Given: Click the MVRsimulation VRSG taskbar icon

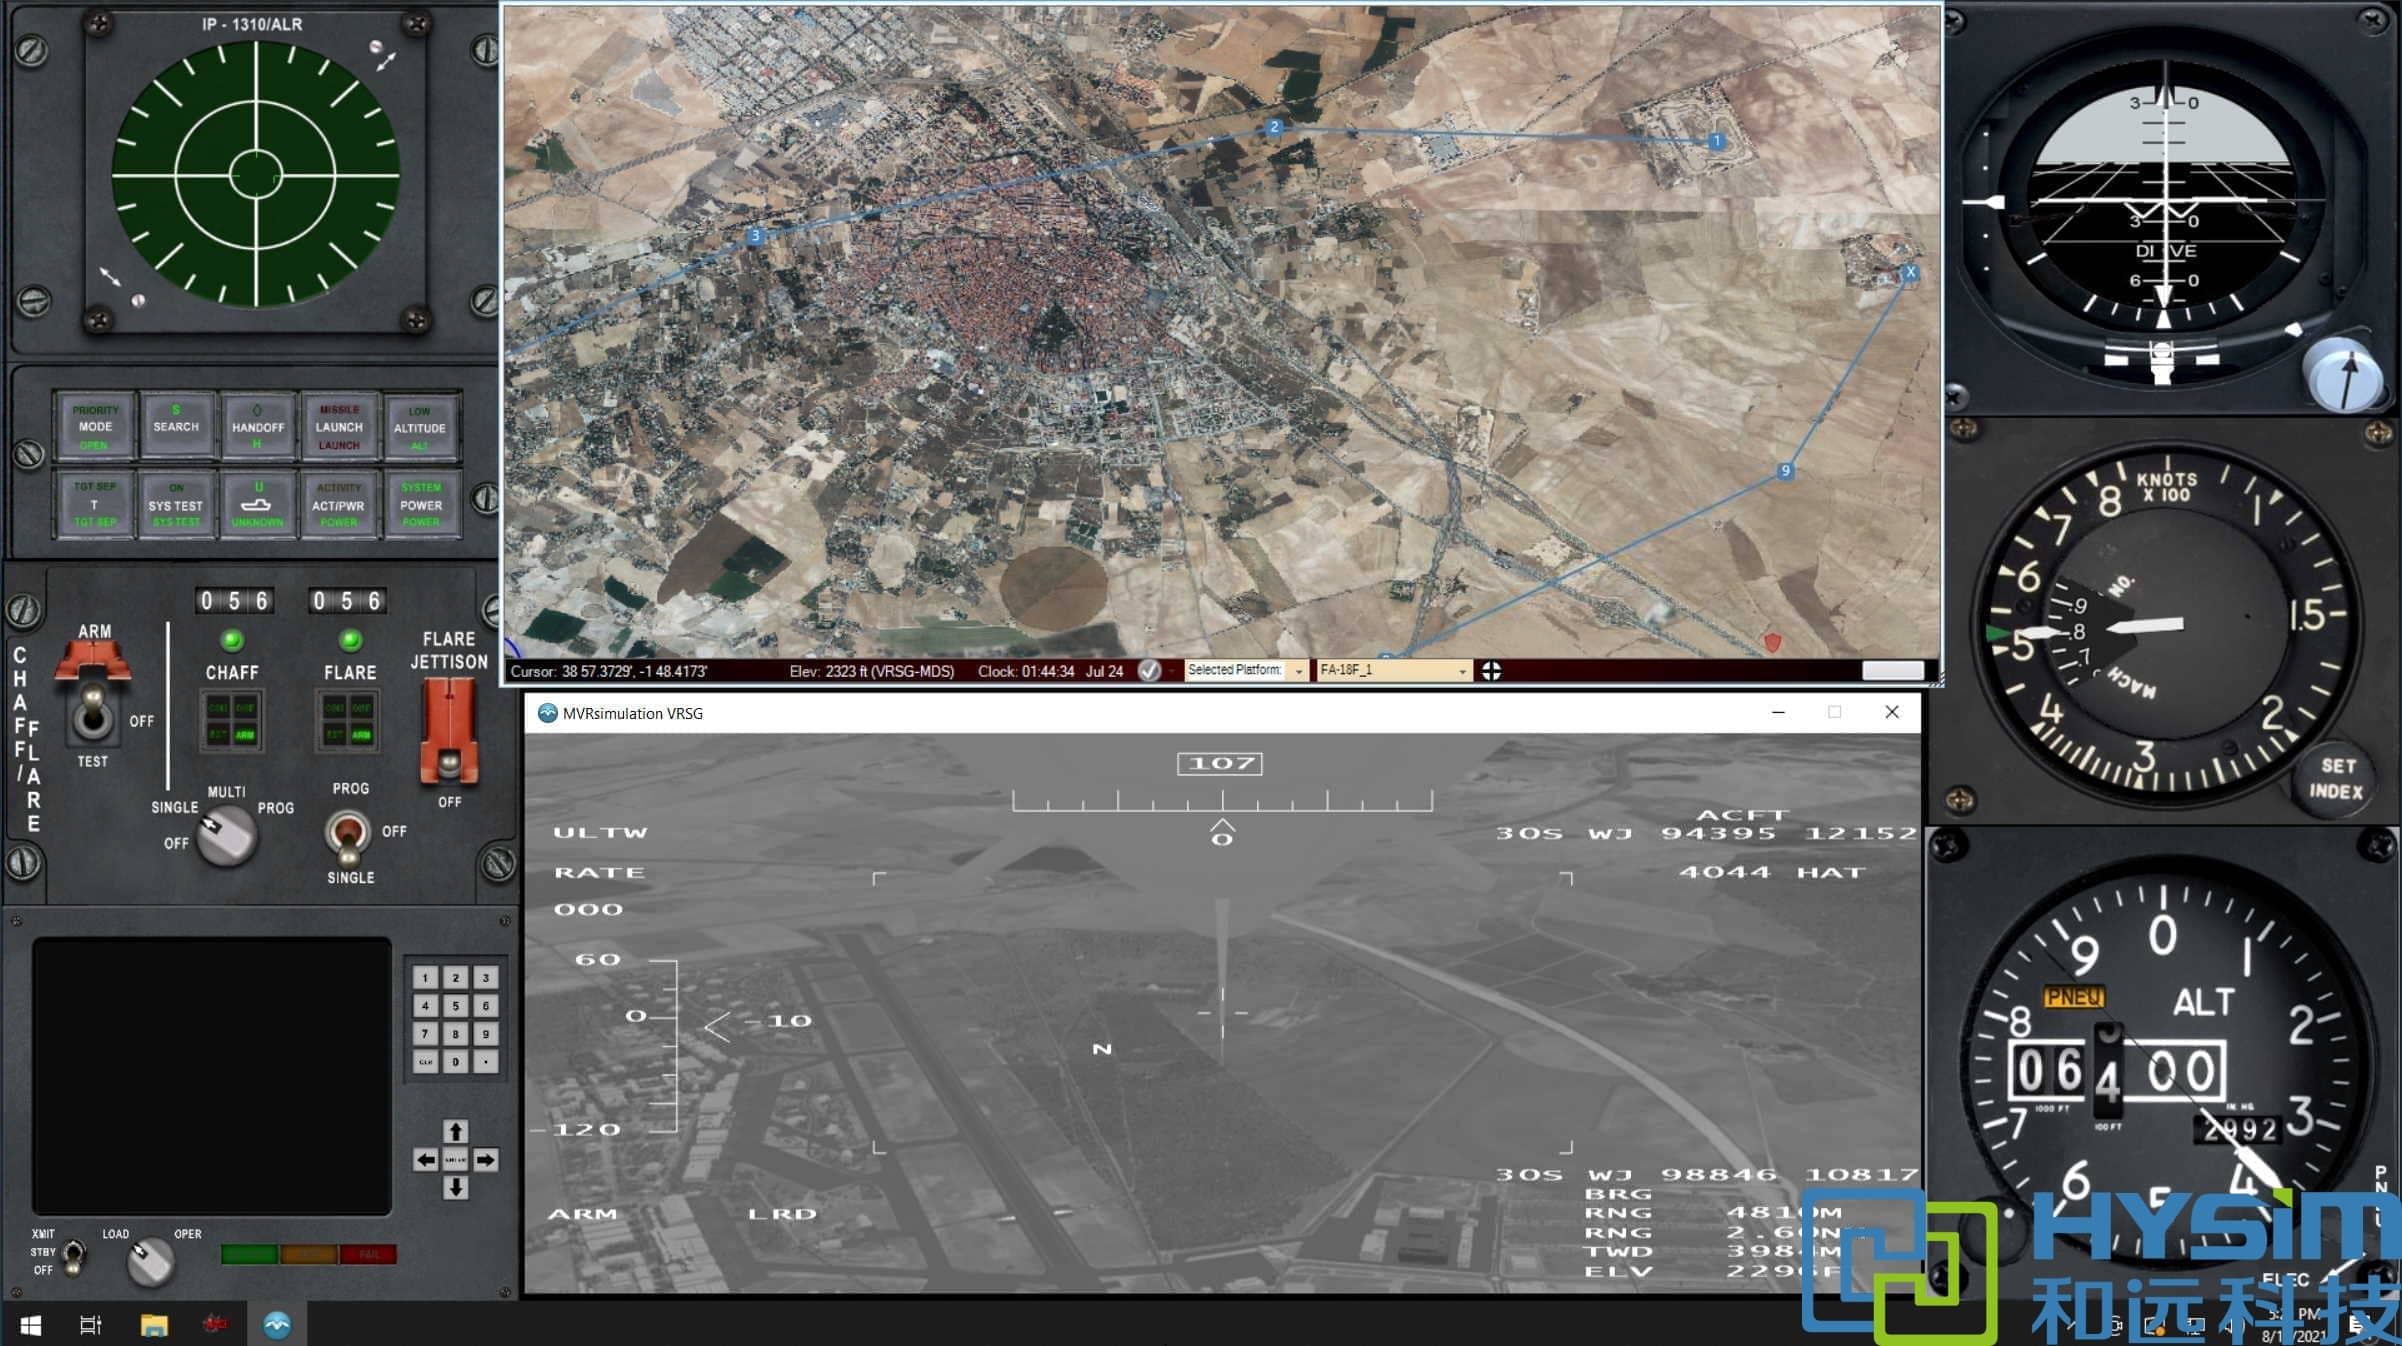Looking at the screenshot, I should (277, 1325).
